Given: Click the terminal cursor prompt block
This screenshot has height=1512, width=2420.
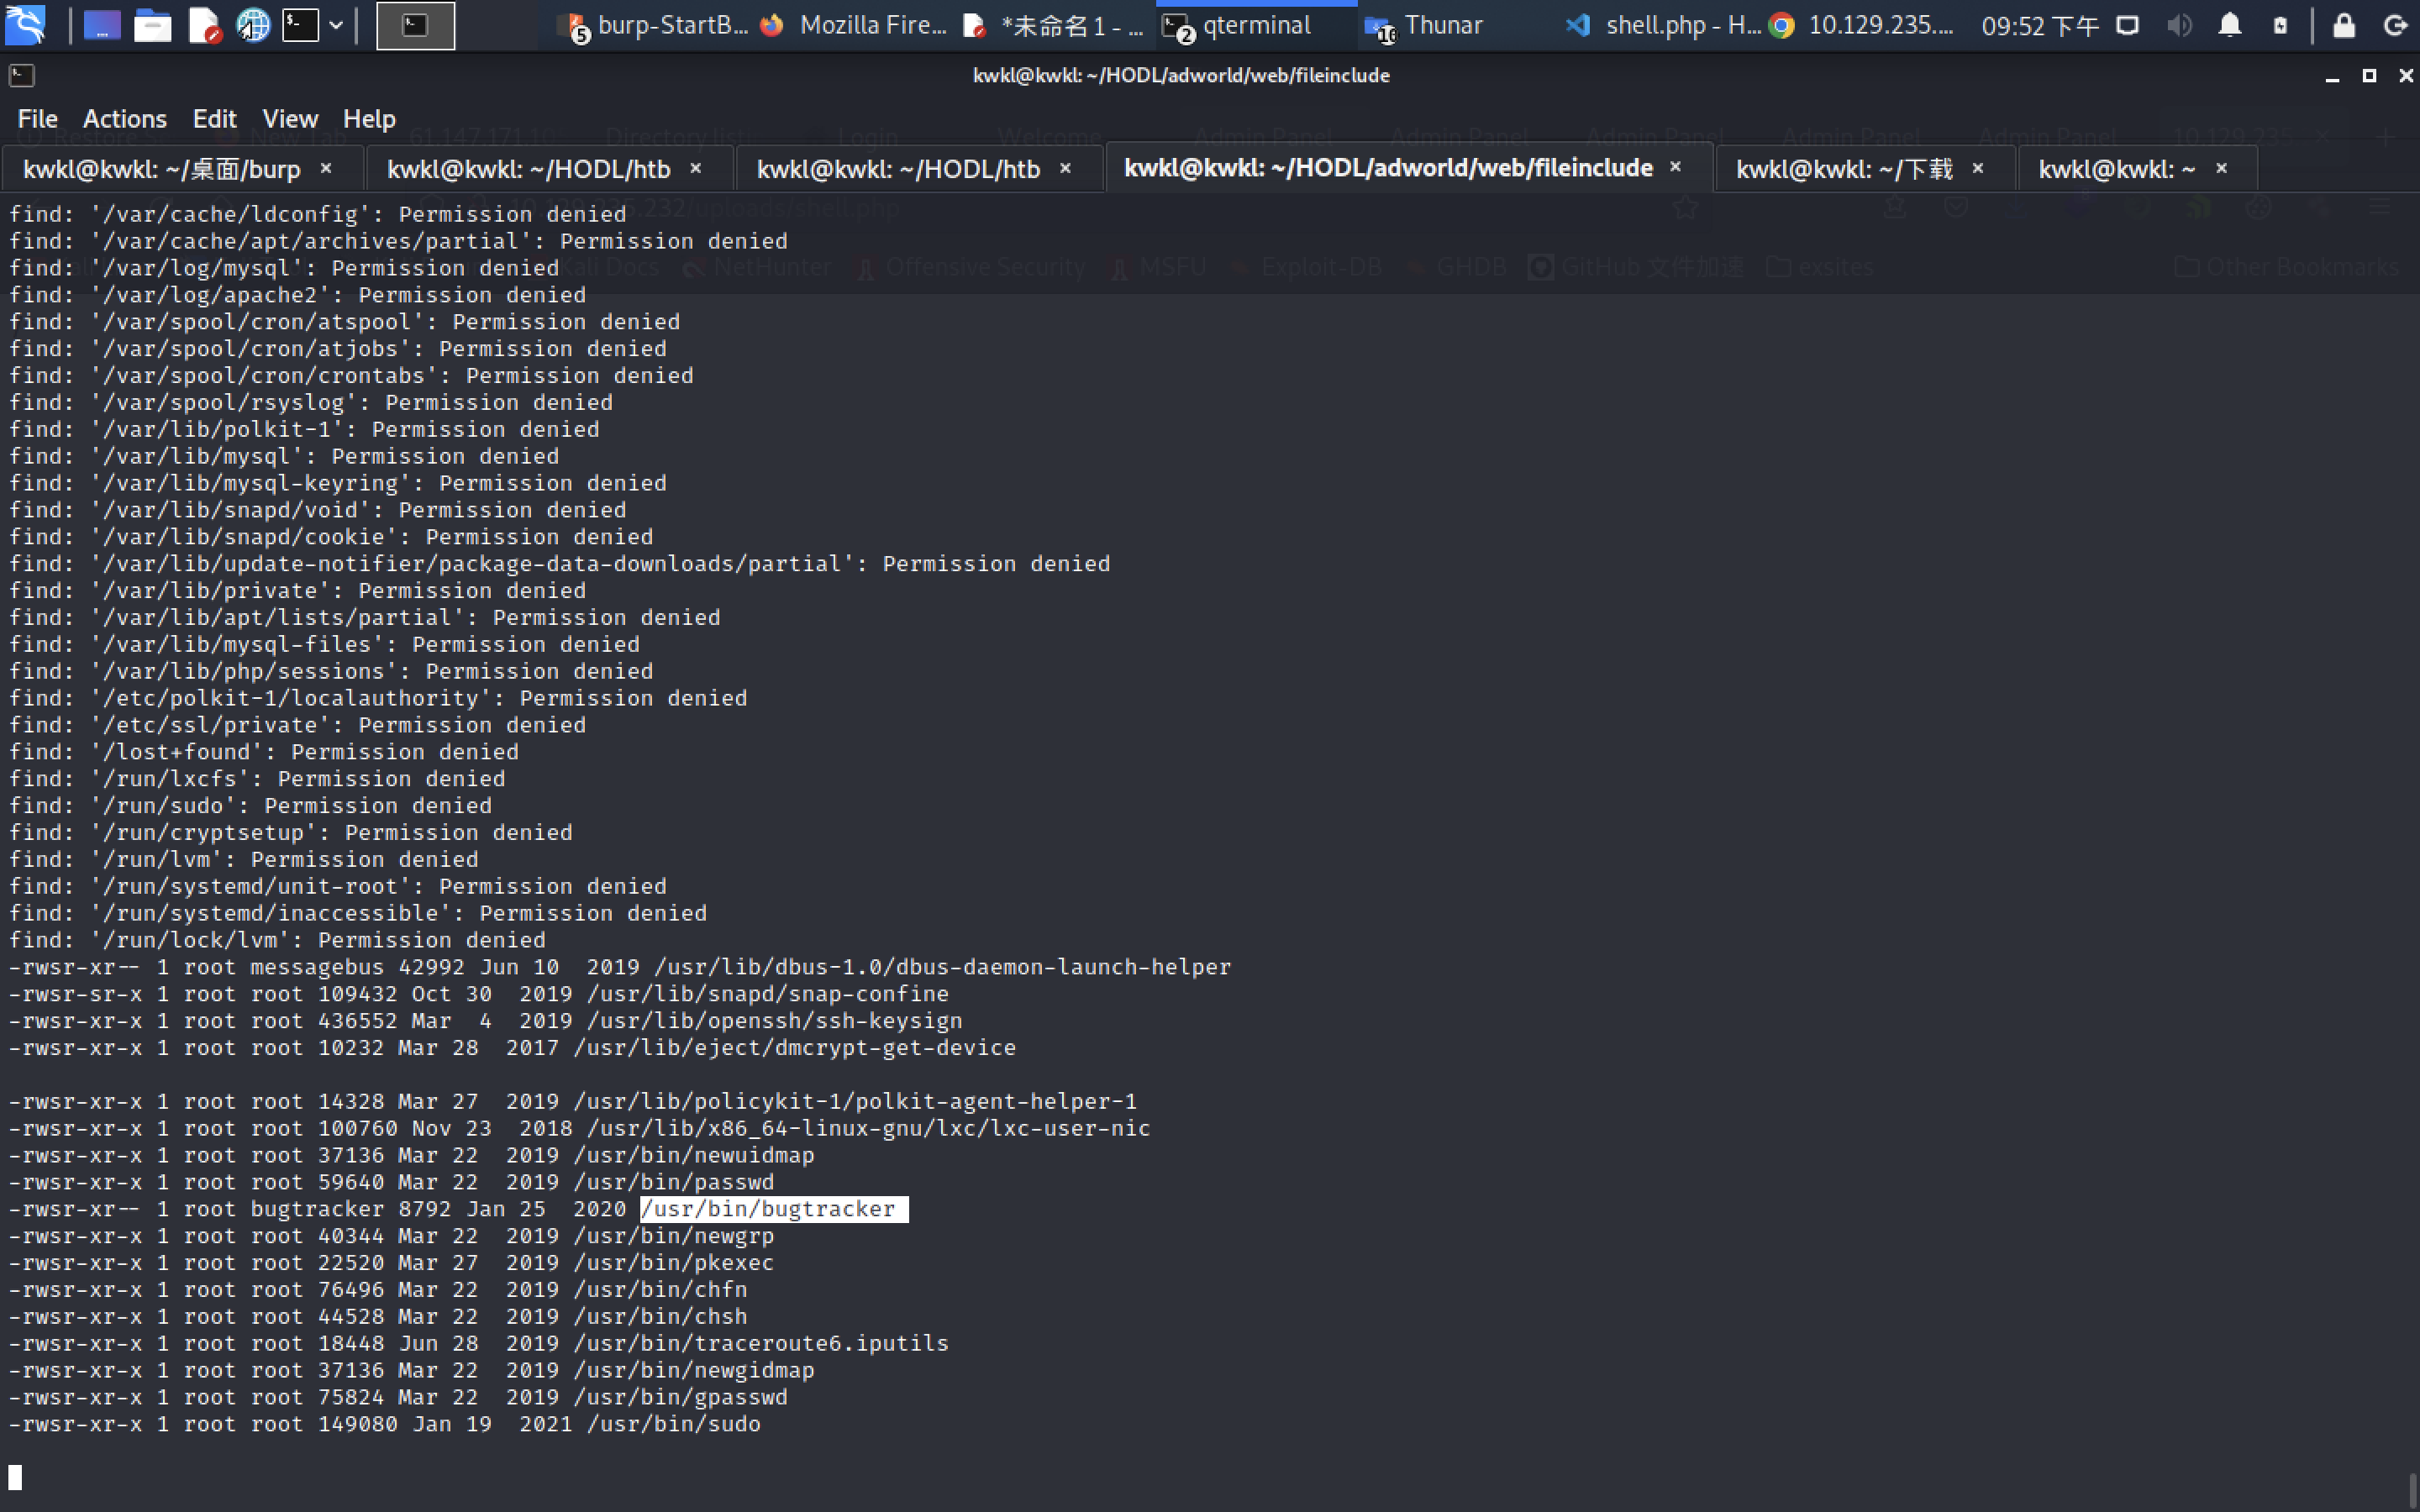Looking at the screenshot, I should pos(15,1477).
